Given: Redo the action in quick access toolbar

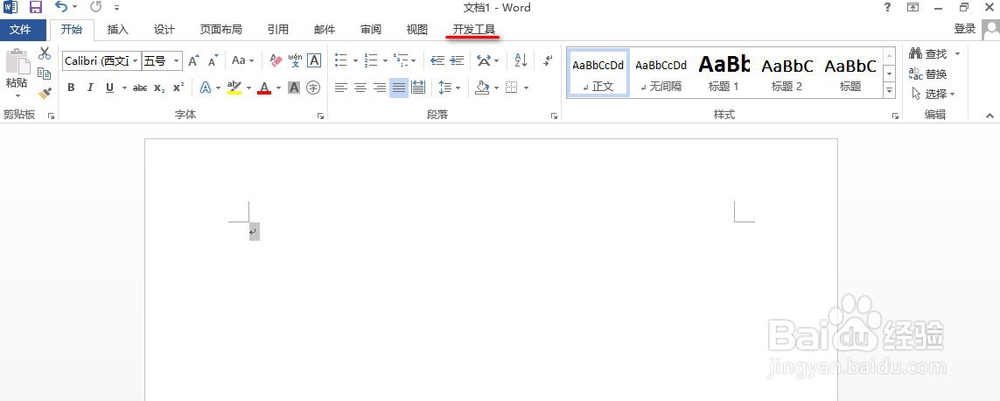Looking at the screenshot, I should [96, 8].
